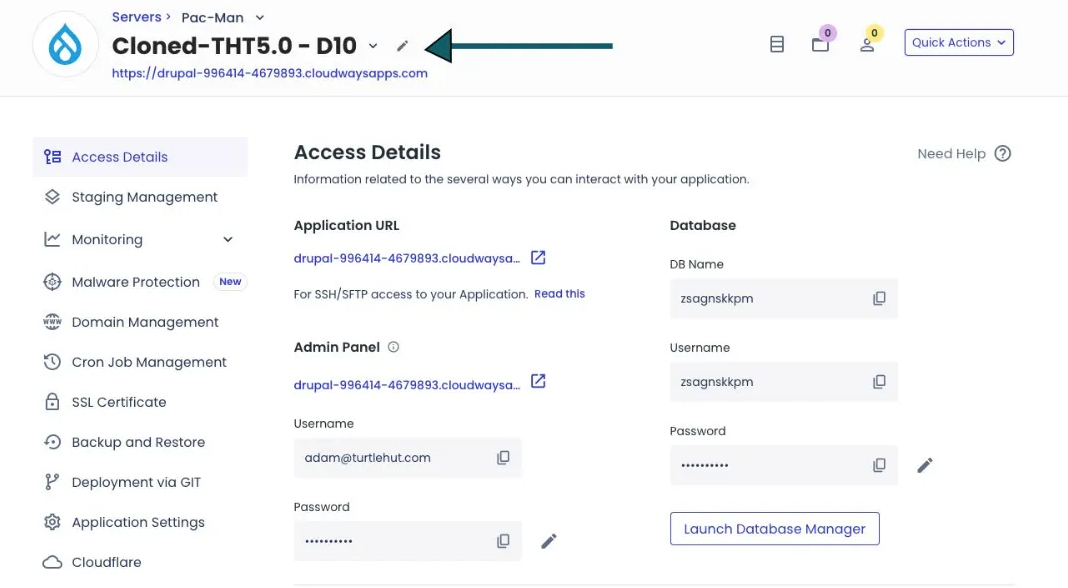Click Launch Database Manager button
Image resolution: width=1068 pixels, height=588 pixels.
click(x=774, y=529)
